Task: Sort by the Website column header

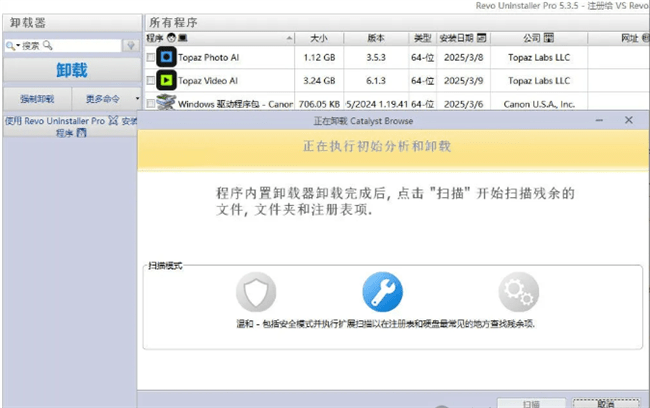Action: [x=618, y=38]
